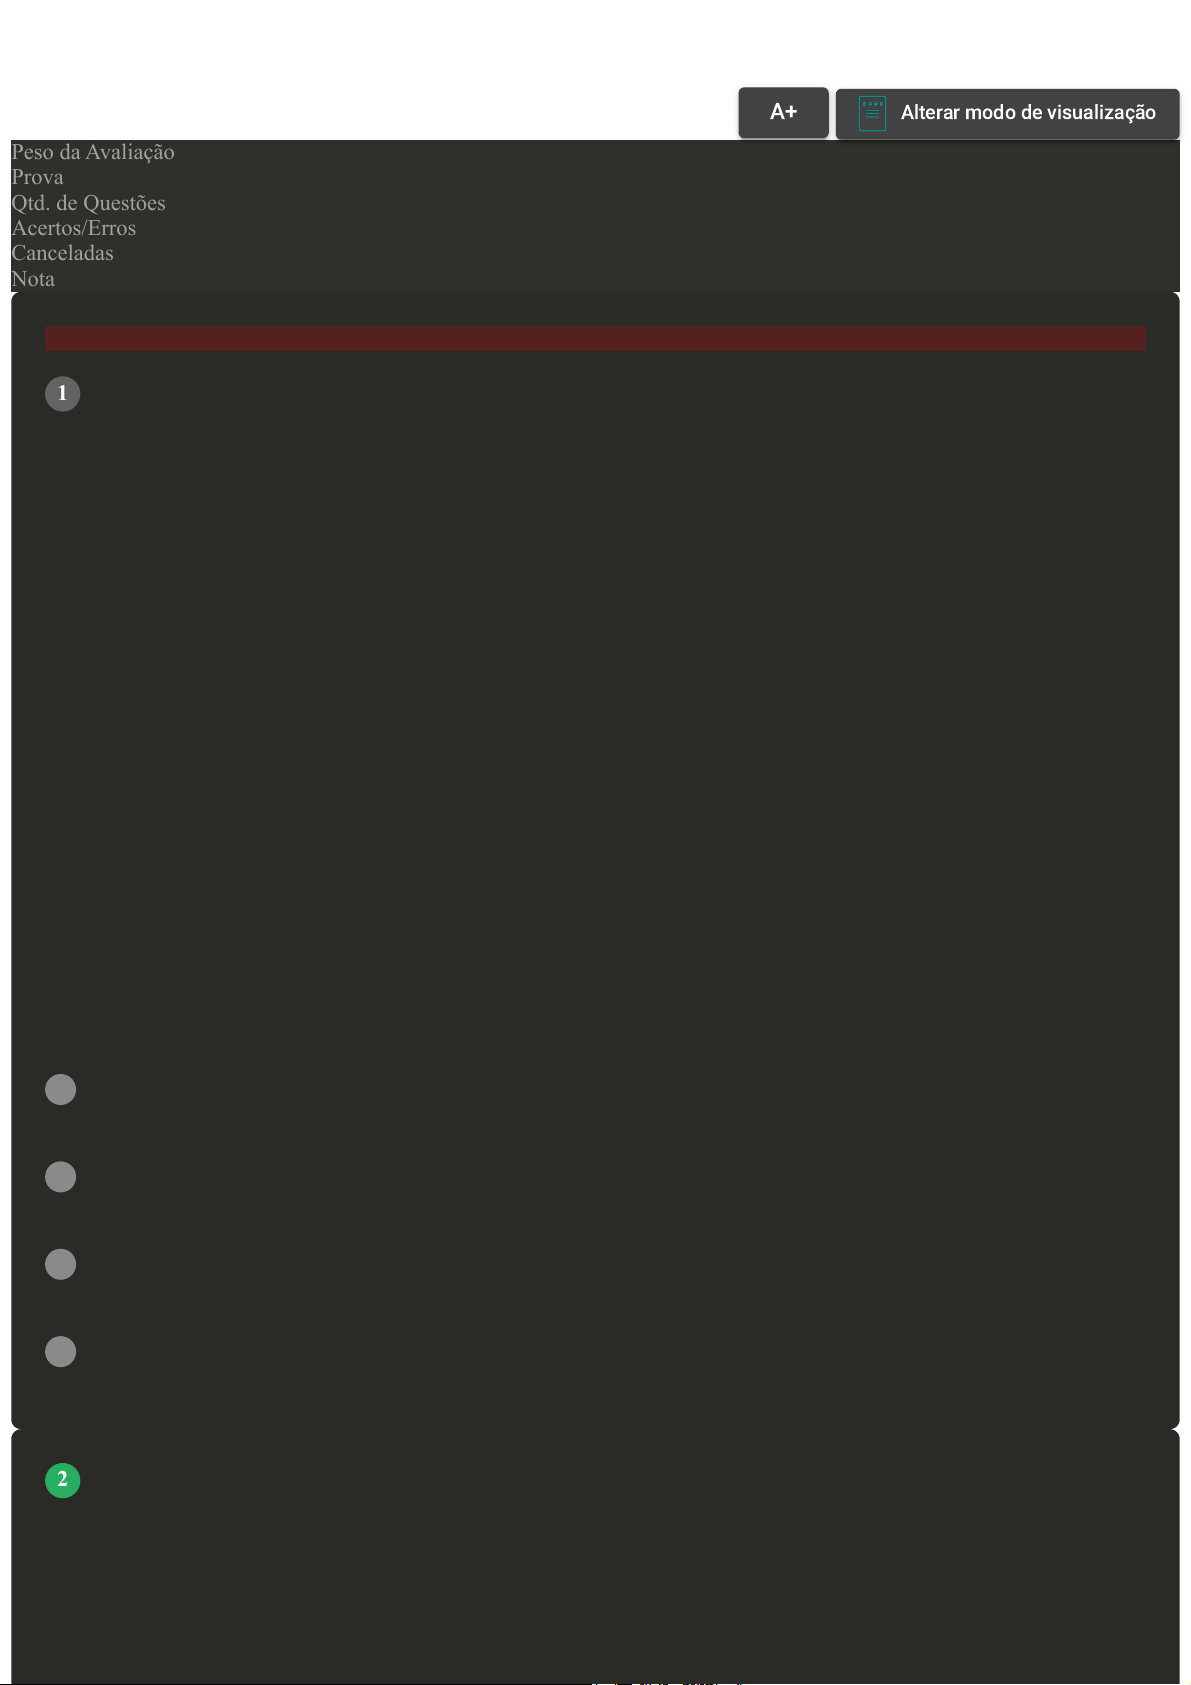The height and width of the screenshot is (1685, 1191).
Task: Select the second answer option of question 1
Action: tap(61, 1177)
